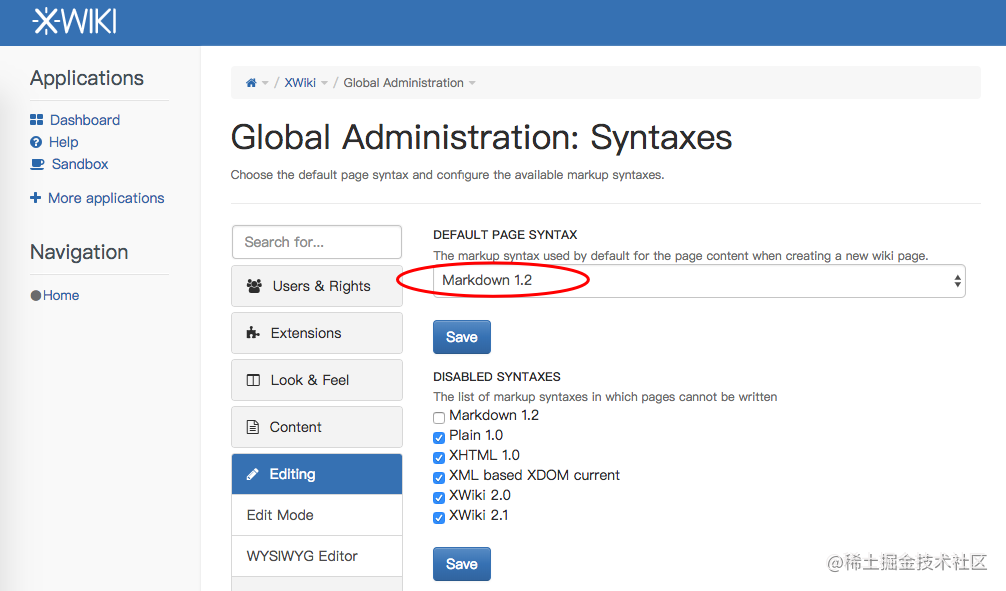
Task: Save the disabled syntaxes settings
Action: click(x=462, y=564)
